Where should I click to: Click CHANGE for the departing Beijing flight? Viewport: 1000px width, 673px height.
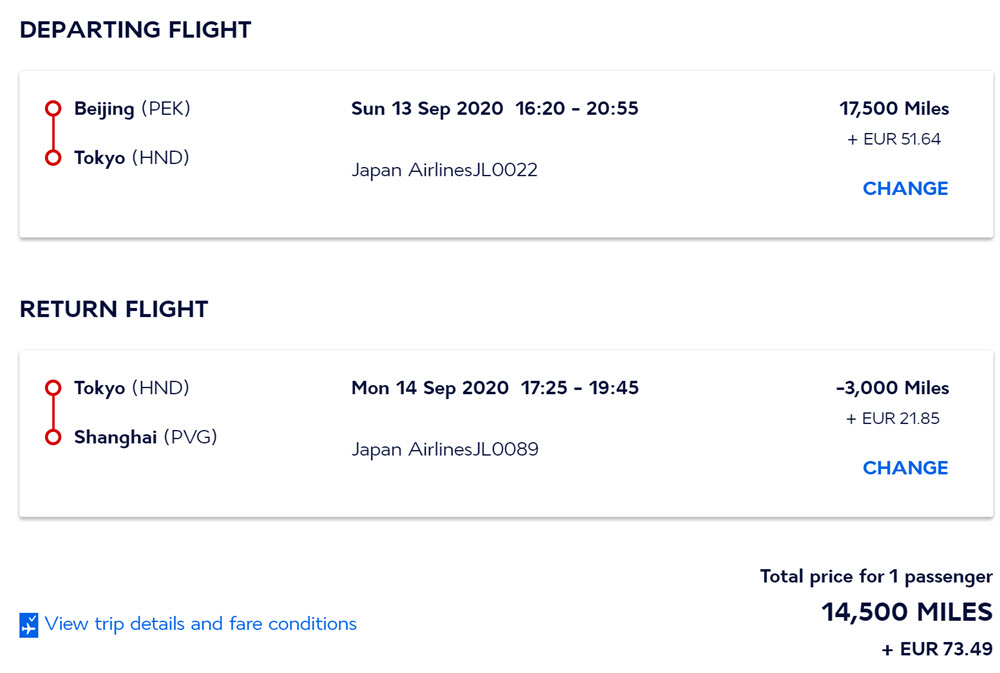pyautogui.click(x=905, y=188)
